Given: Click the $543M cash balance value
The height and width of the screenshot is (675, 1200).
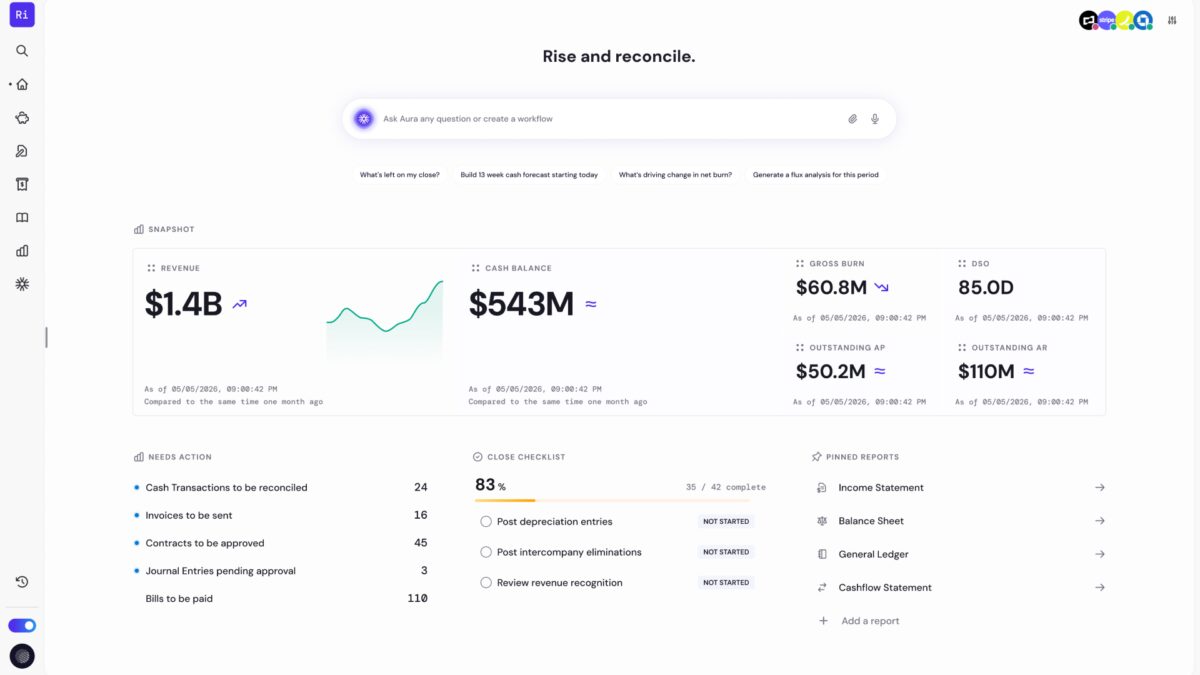Looking at the screenshot, I should tap(521, 304).
